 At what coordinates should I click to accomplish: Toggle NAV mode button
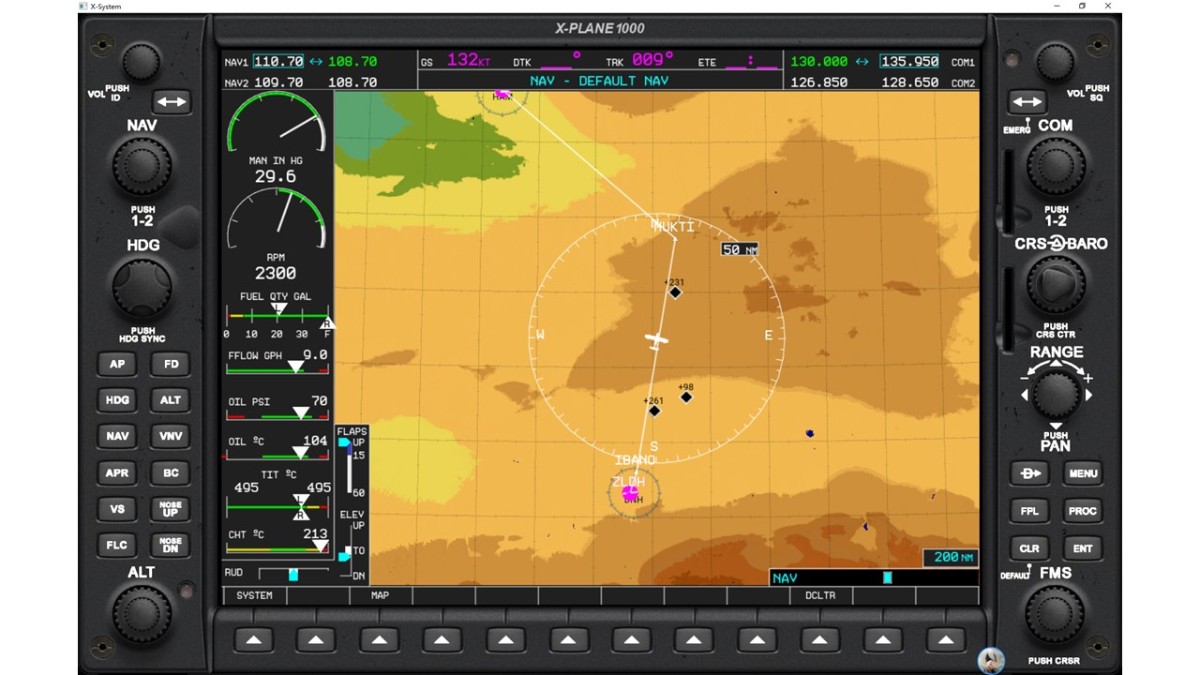(117, 436)
